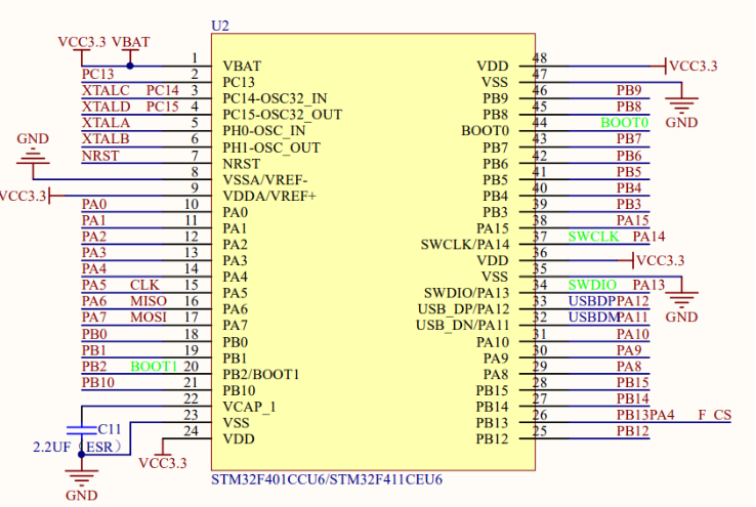Select the USB_DP/PA12 pin name

tap(463, 309)
